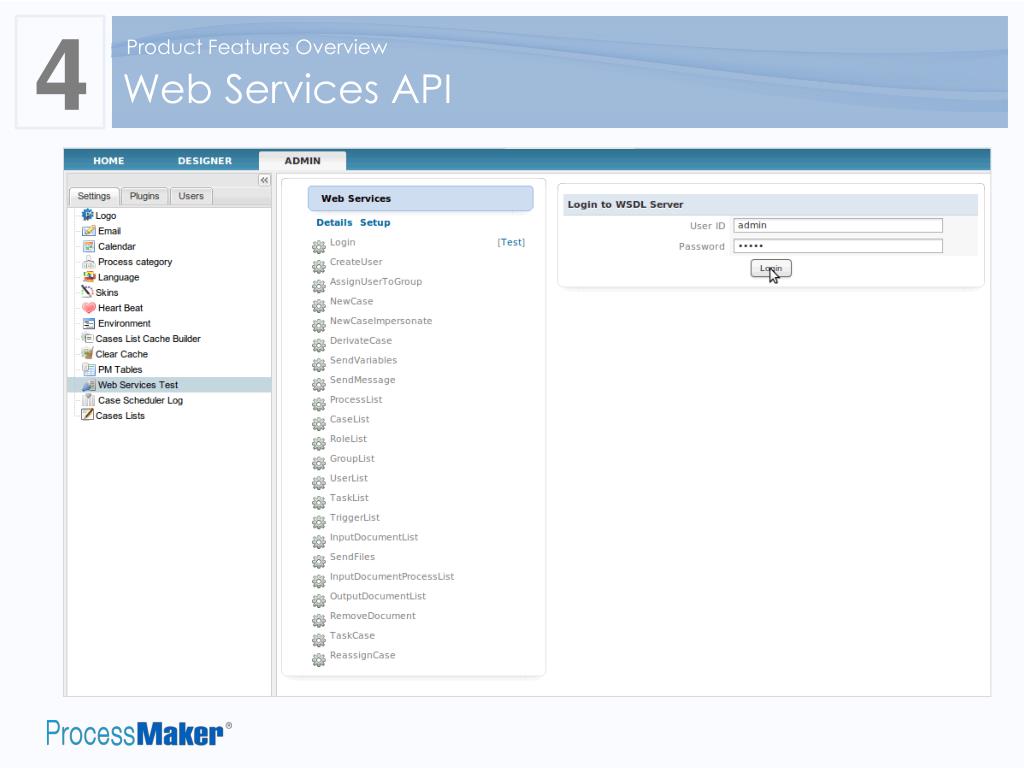This screenshot has height=768, width=1024.
Task: Open Process category settings entry
Action: pyautogui.click(x=135, y=262)
